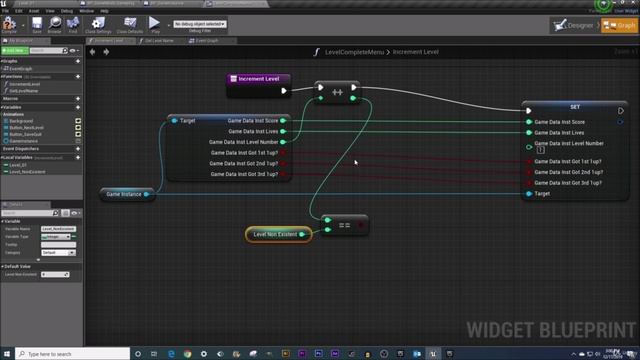640x360 pixels.
Task: Click the Save toolbar icon
Action: click(37, 24)
